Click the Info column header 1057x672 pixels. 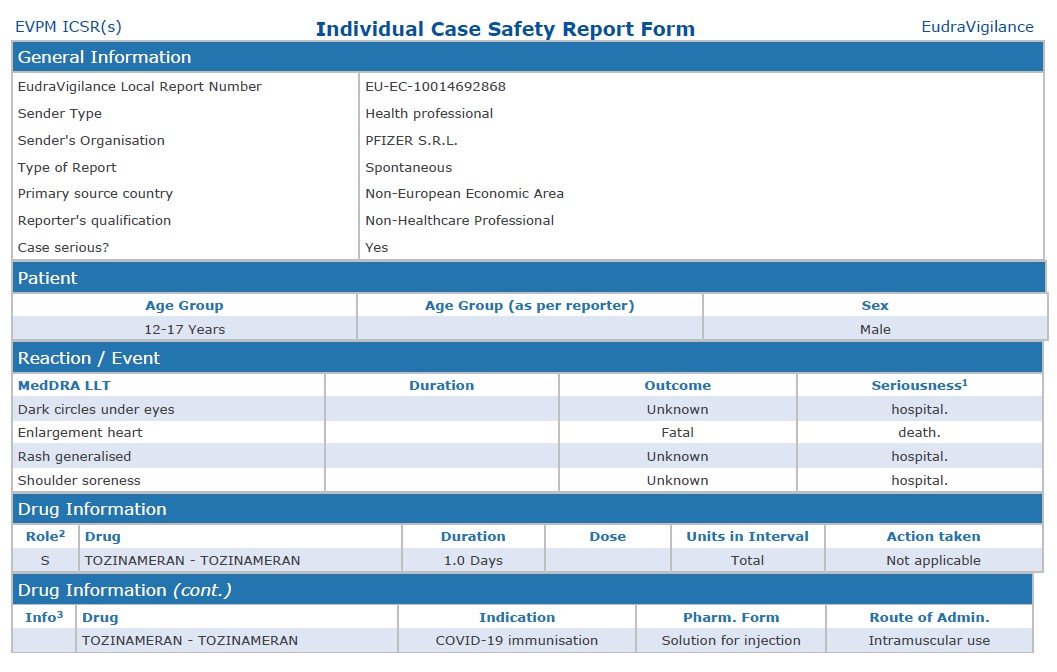[x=44, y=617]
